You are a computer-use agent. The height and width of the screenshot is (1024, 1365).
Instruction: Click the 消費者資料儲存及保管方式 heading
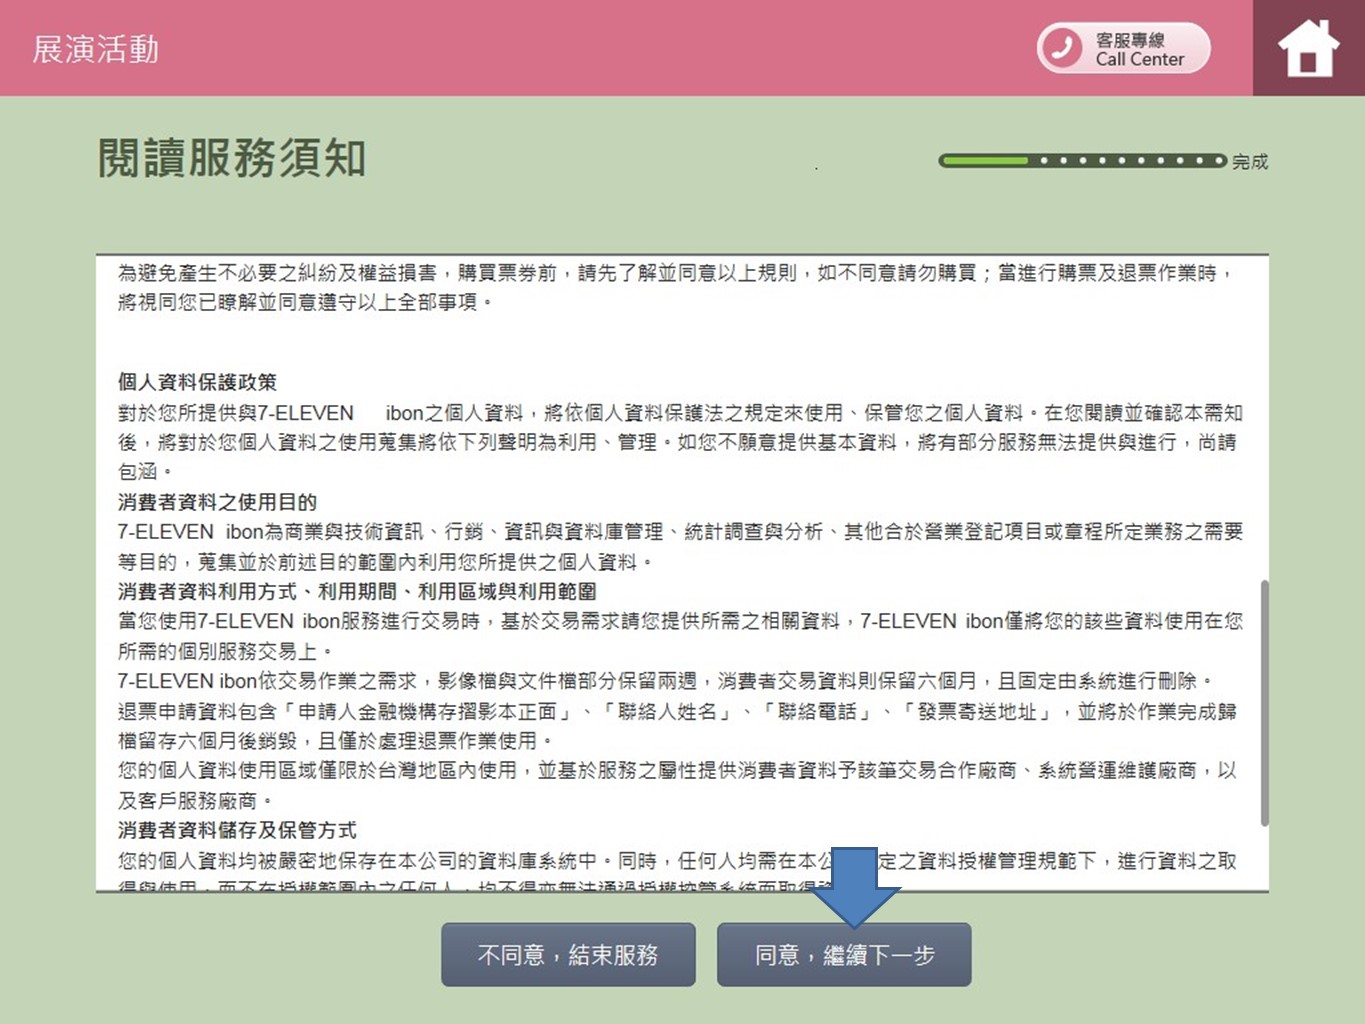(237, 830)
